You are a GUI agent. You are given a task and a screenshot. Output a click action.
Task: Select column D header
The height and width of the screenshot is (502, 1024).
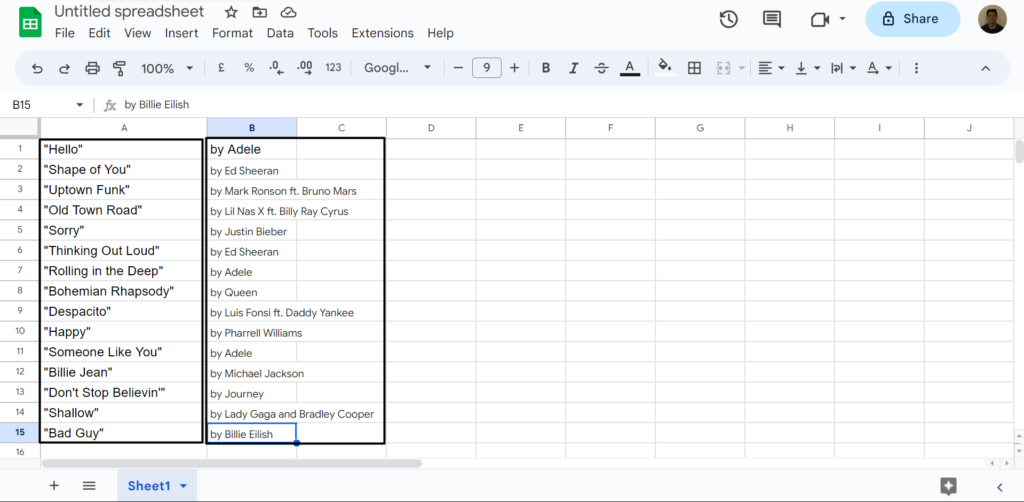click(x=431, y=128)
